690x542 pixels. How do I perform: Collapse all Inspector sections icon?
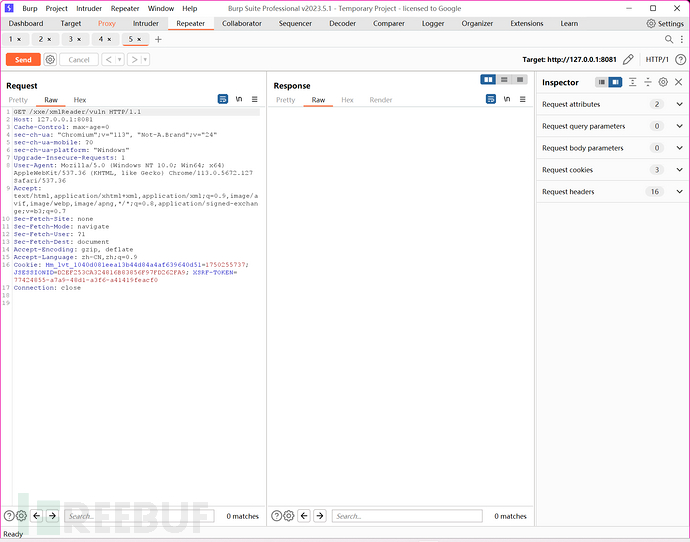coord(647,82)
